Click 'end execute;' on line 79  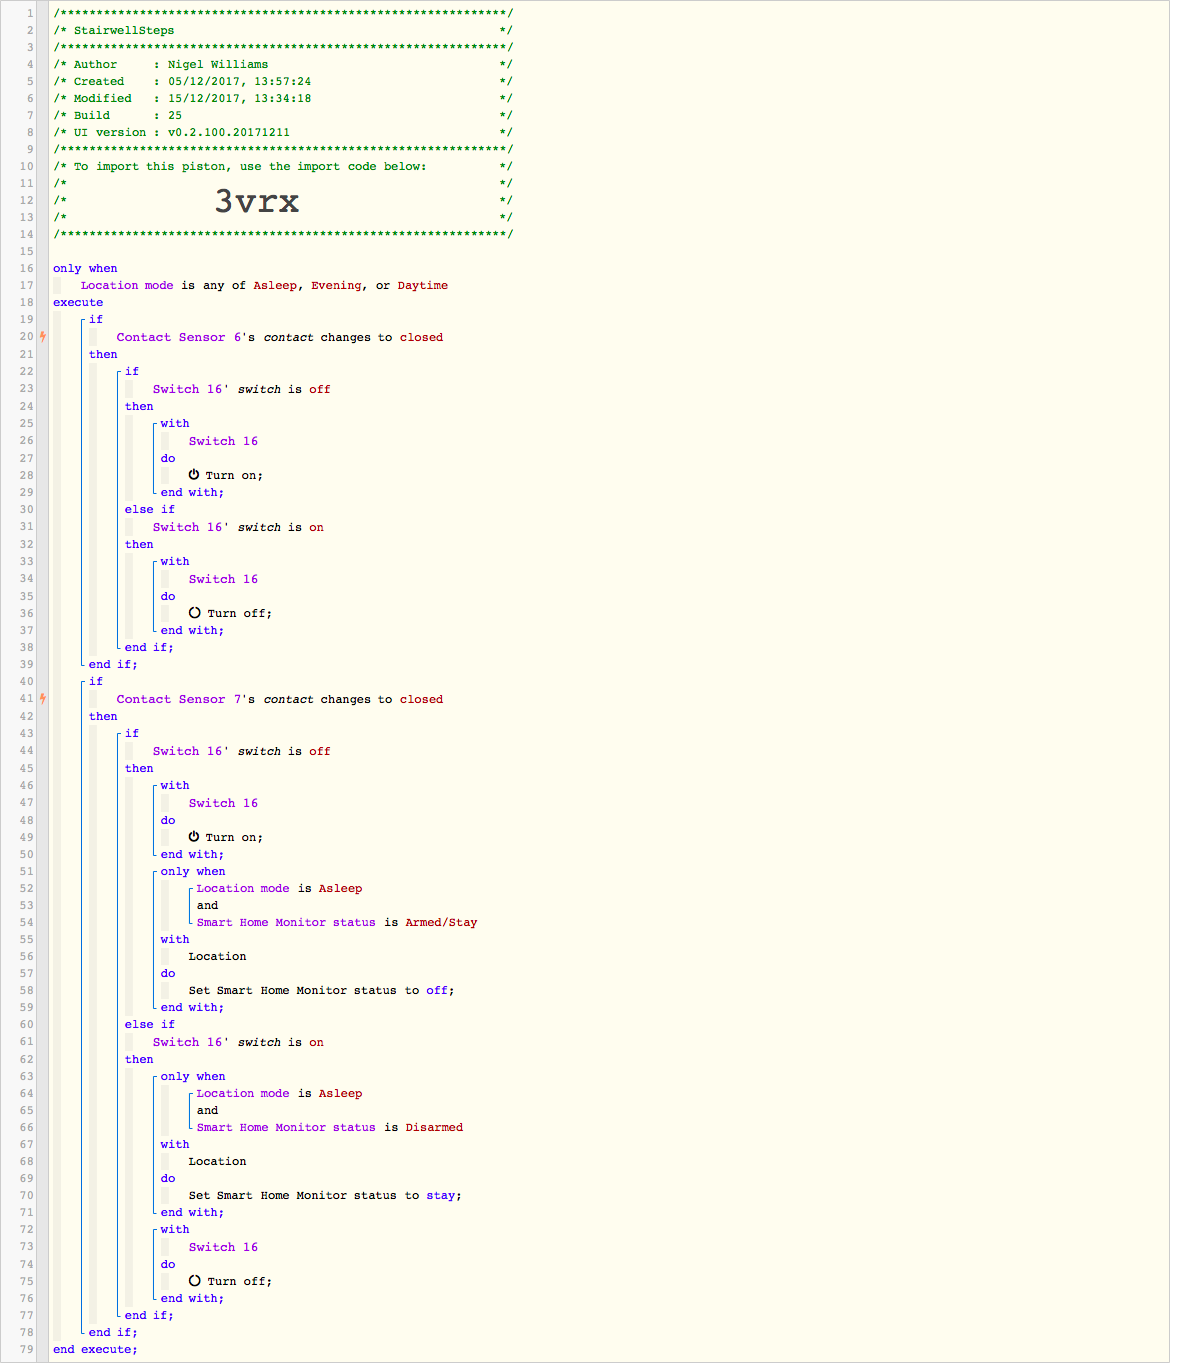tap(95, 1349)
